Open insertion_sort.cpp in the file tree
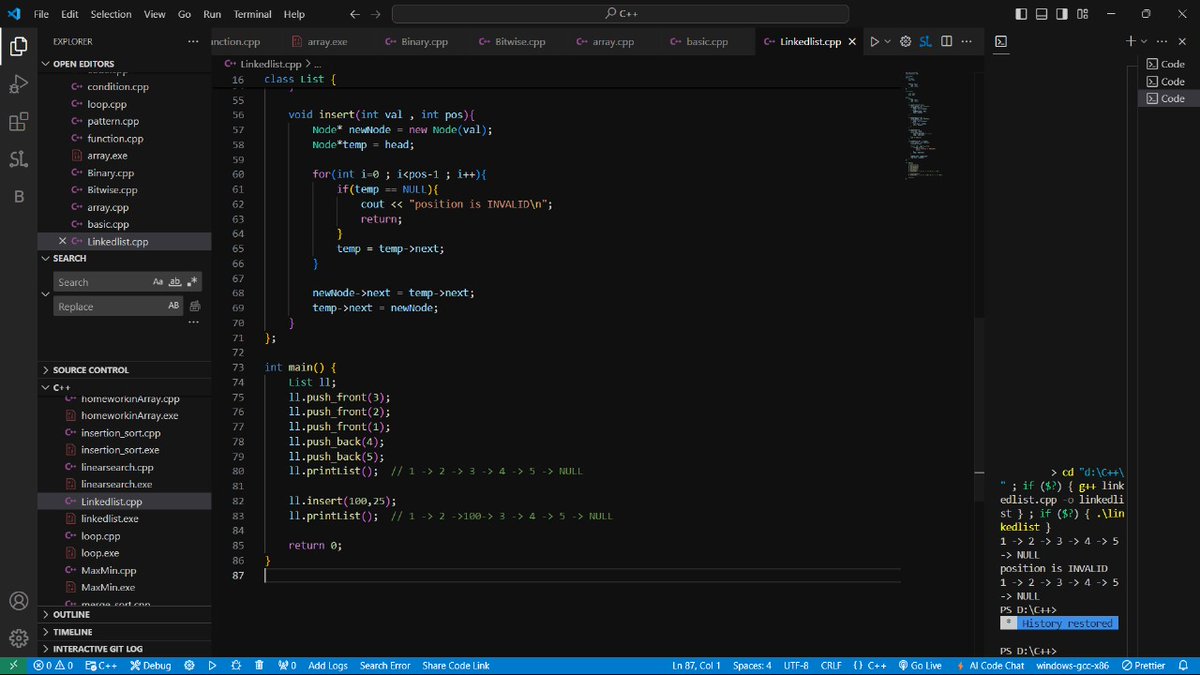The height and width of the screenshot is (675, 1200). coord(120,433)
